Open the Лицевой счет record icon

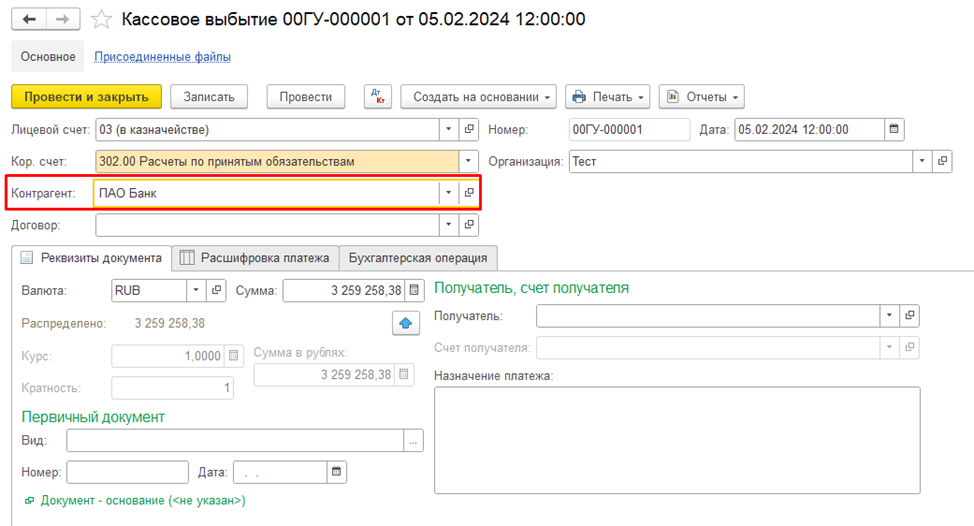pyautogui.click(x=469, y=129)
